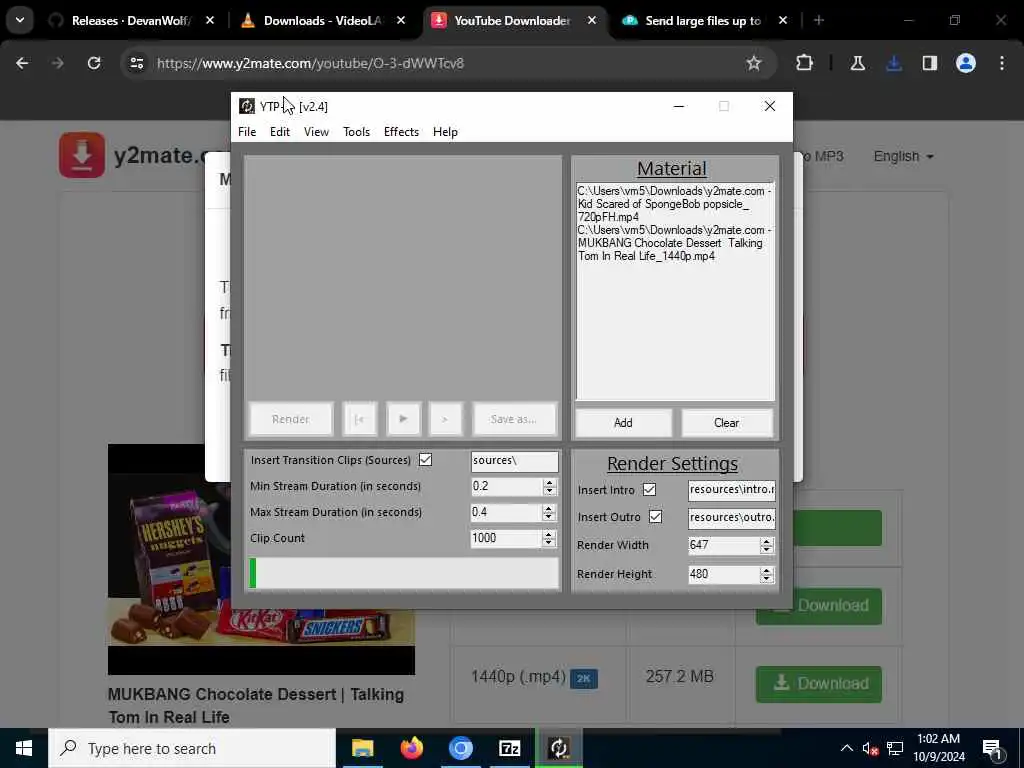Increase Clip Count with up arrow
Image resolution: width=1024 pixels, height=768 pixels.
point(549,534)
